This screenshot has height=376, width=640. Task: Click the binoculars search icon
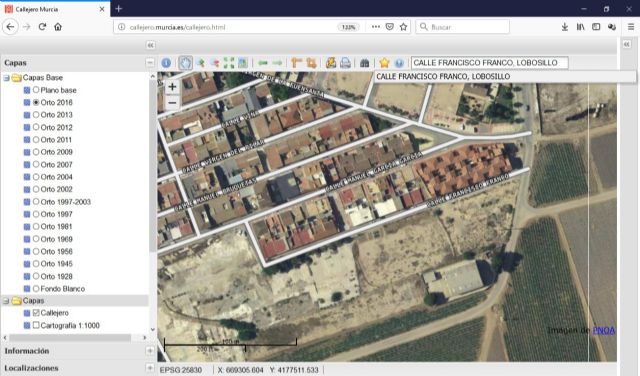(364, 63)
